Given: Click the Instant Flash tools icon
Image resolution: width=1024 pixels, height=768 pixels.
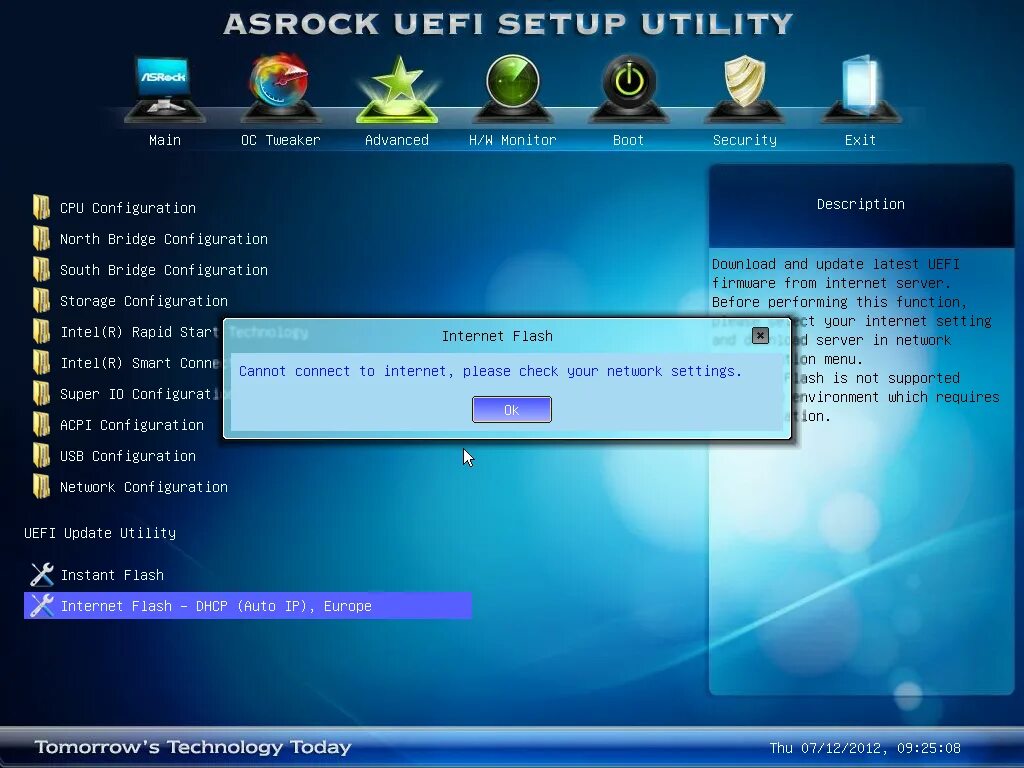Looking at the screenshot, I should point(42,575).
